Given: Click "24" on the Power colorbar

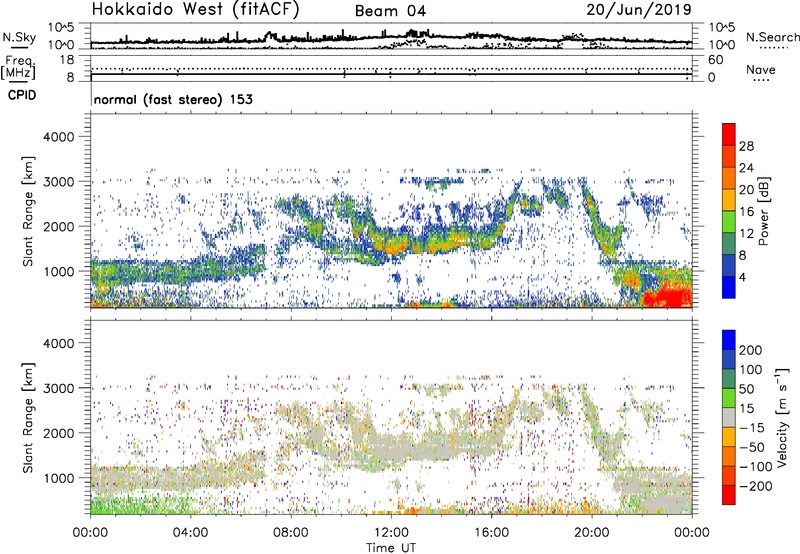Looking at the screenshot, I should click(746, 168).
